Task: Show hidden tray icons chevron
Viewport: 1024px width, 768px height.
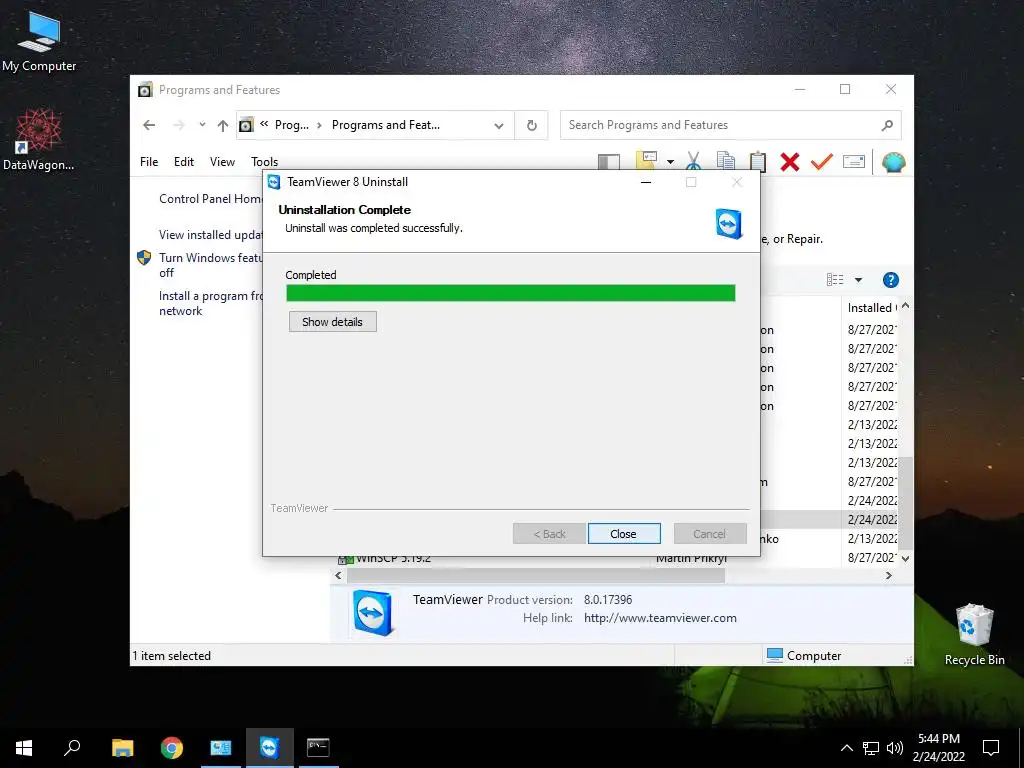Action: pos(846,748)
